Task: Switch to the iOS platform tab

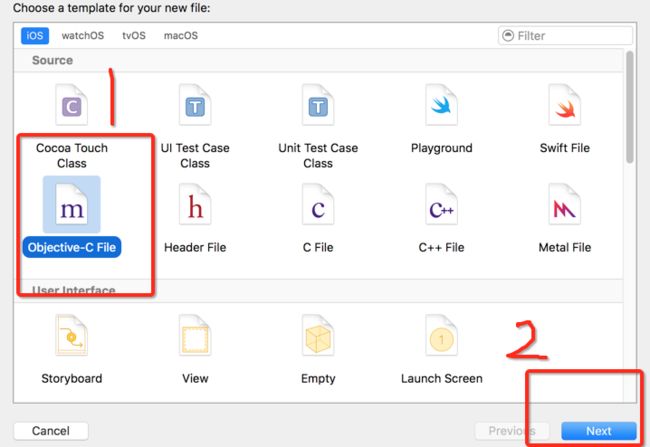Action: (x=35, y=36)
